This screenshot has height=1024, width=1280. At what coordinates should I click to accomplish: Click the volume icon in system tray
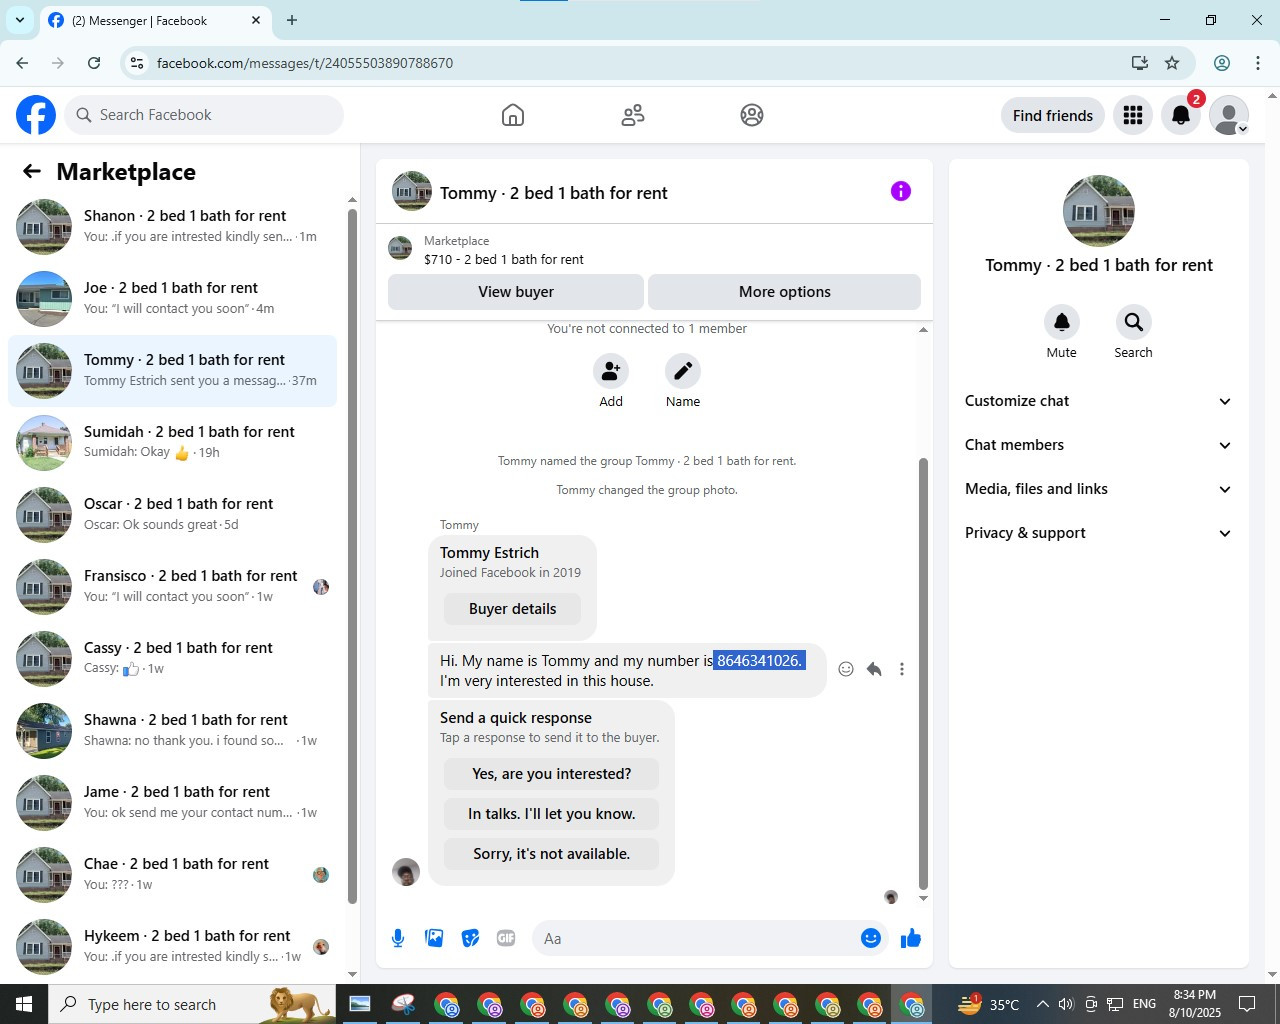1066,1004
